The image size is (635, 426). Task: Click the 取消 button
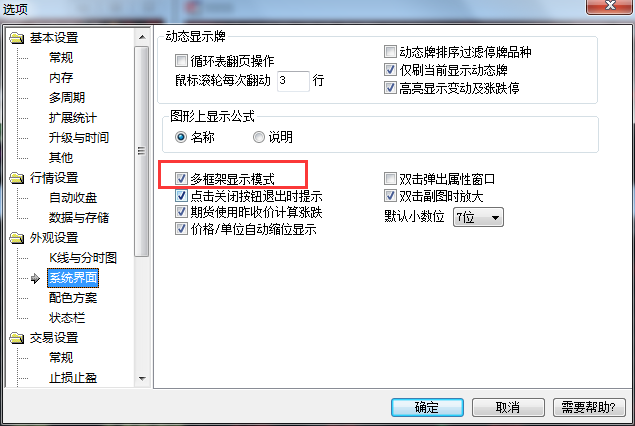pos(508,407)
